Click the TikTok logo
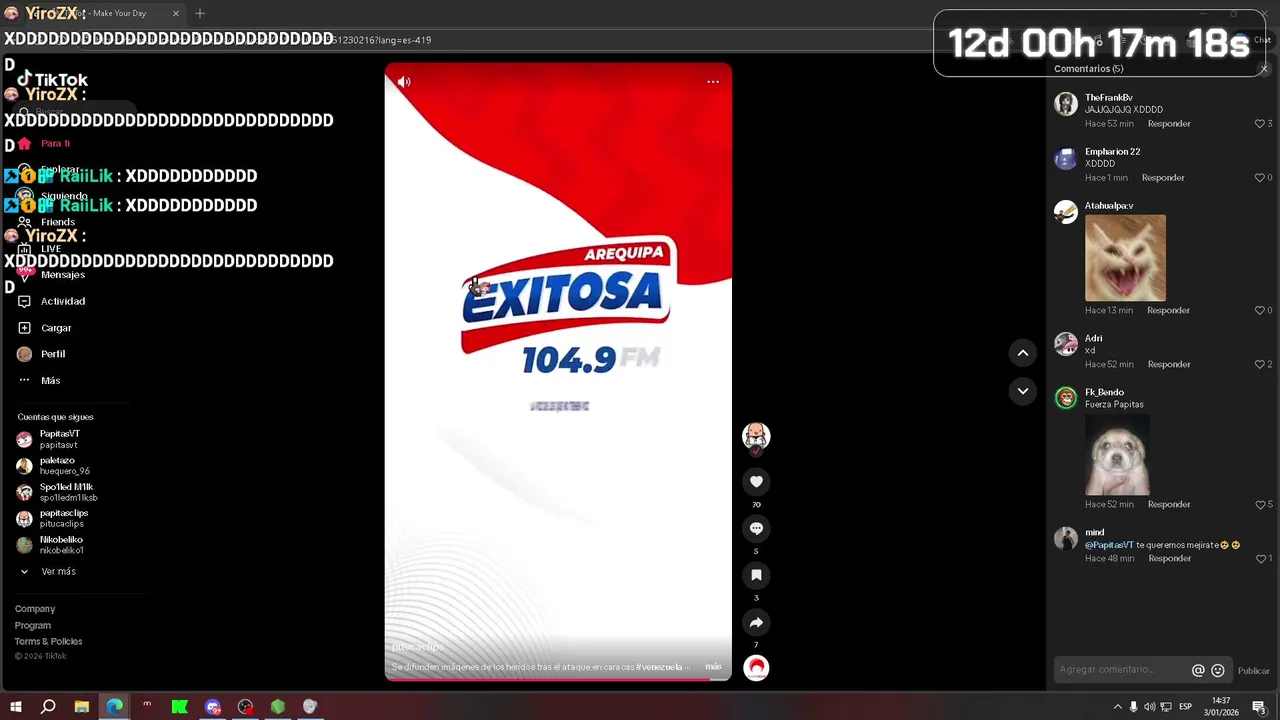 coord(52,80)
